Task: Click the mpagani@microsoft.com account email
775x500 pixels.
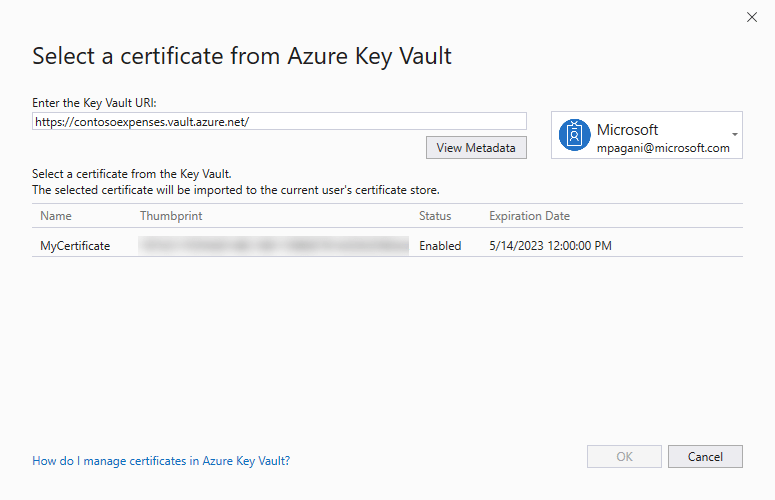Action: click(663, 148)
